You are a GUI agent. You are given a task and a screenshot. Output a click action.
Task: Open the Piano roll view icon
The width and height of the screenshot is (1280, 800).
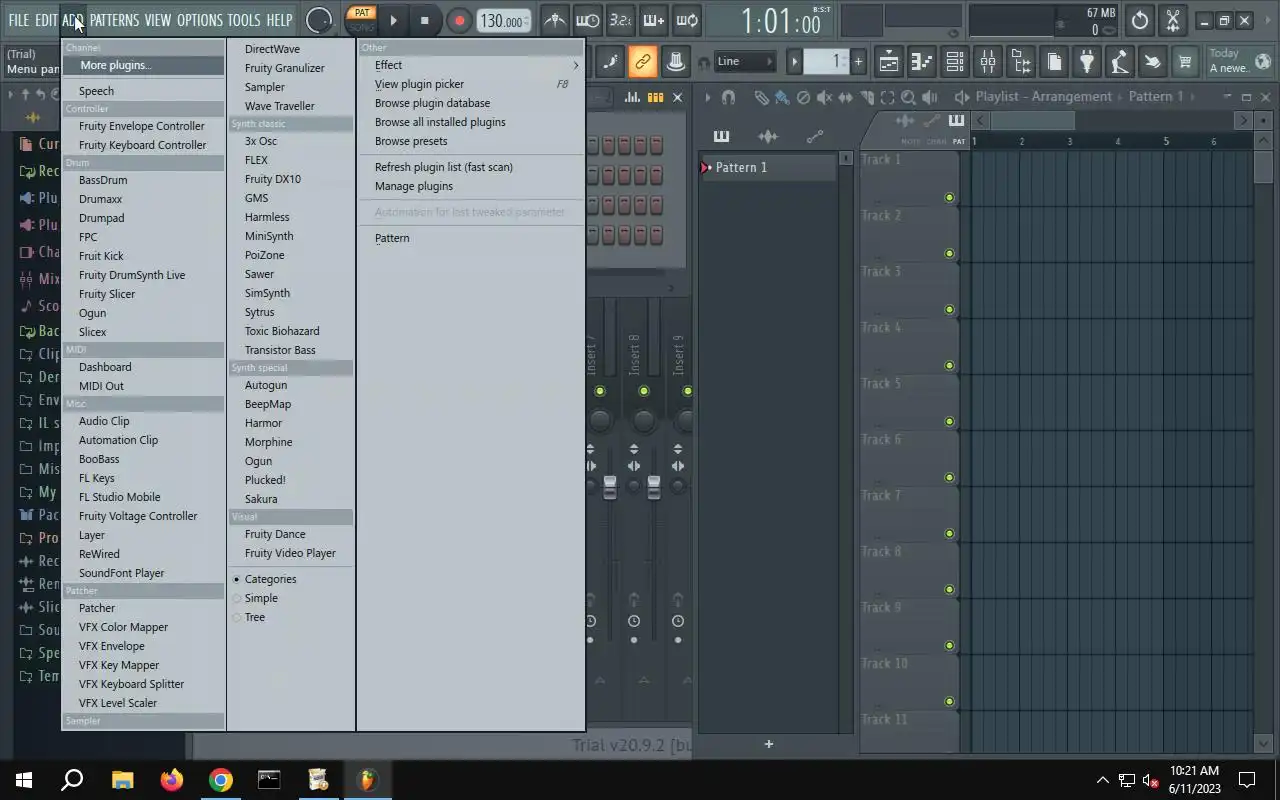pos(922,62)
